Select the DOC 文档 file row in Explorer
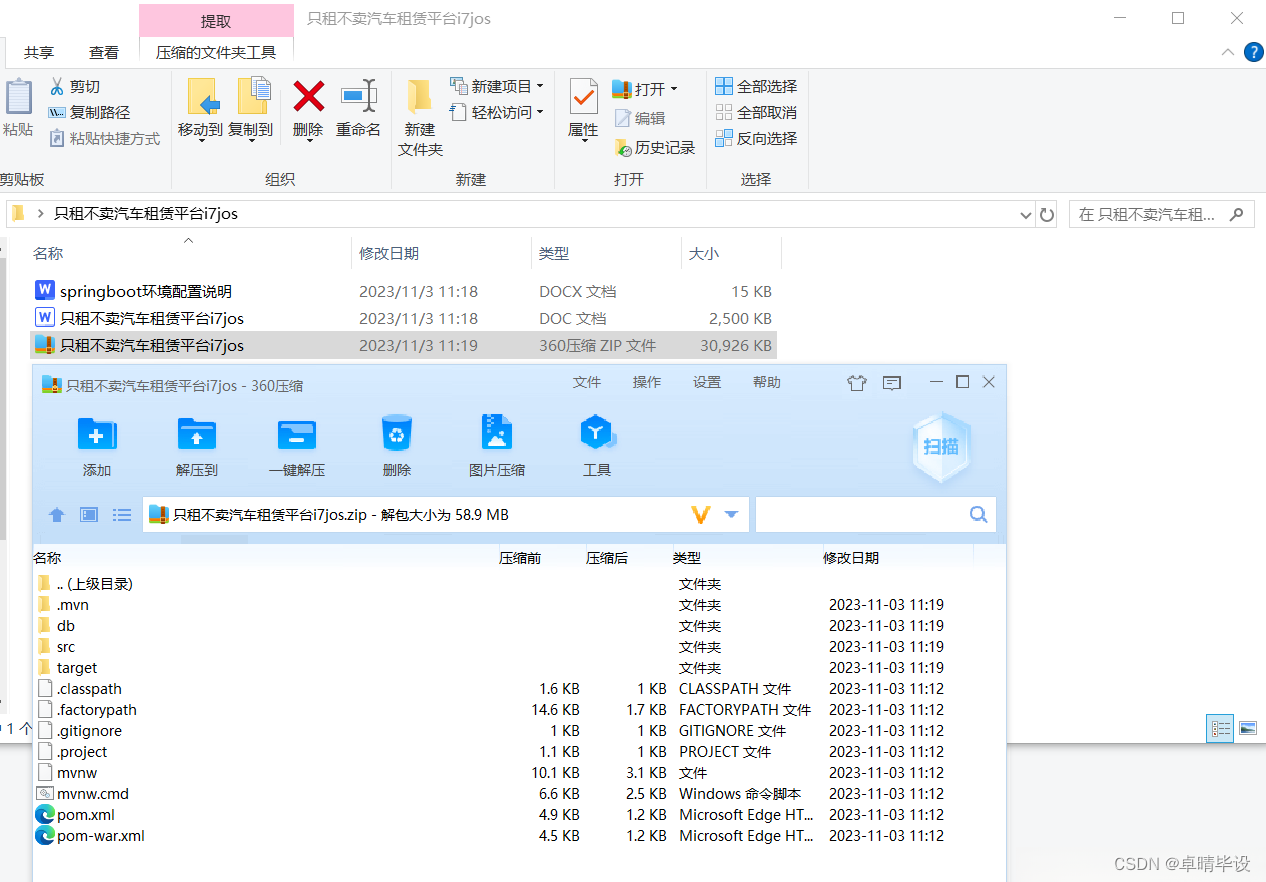 [404, 318]
